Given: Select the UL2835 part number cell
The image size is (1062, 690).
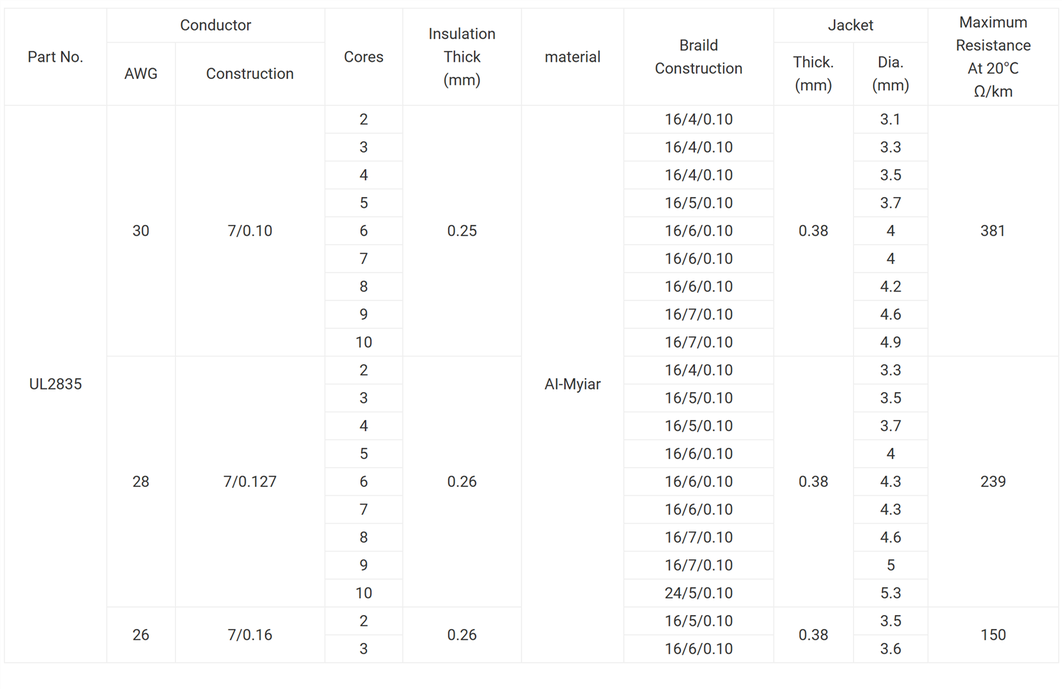Looking at the screenshot, I should (55, 383).
